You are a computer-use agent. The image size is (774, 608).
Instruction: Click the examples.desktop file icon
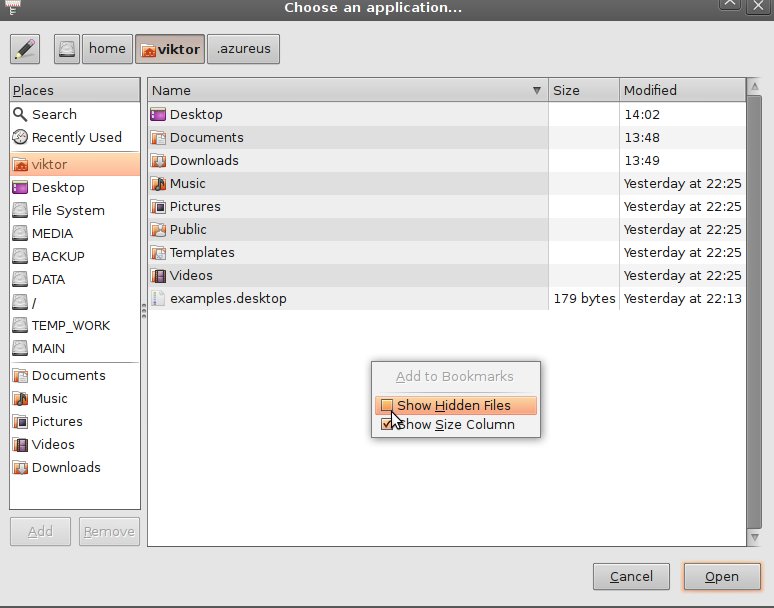[x=158, y=299]
